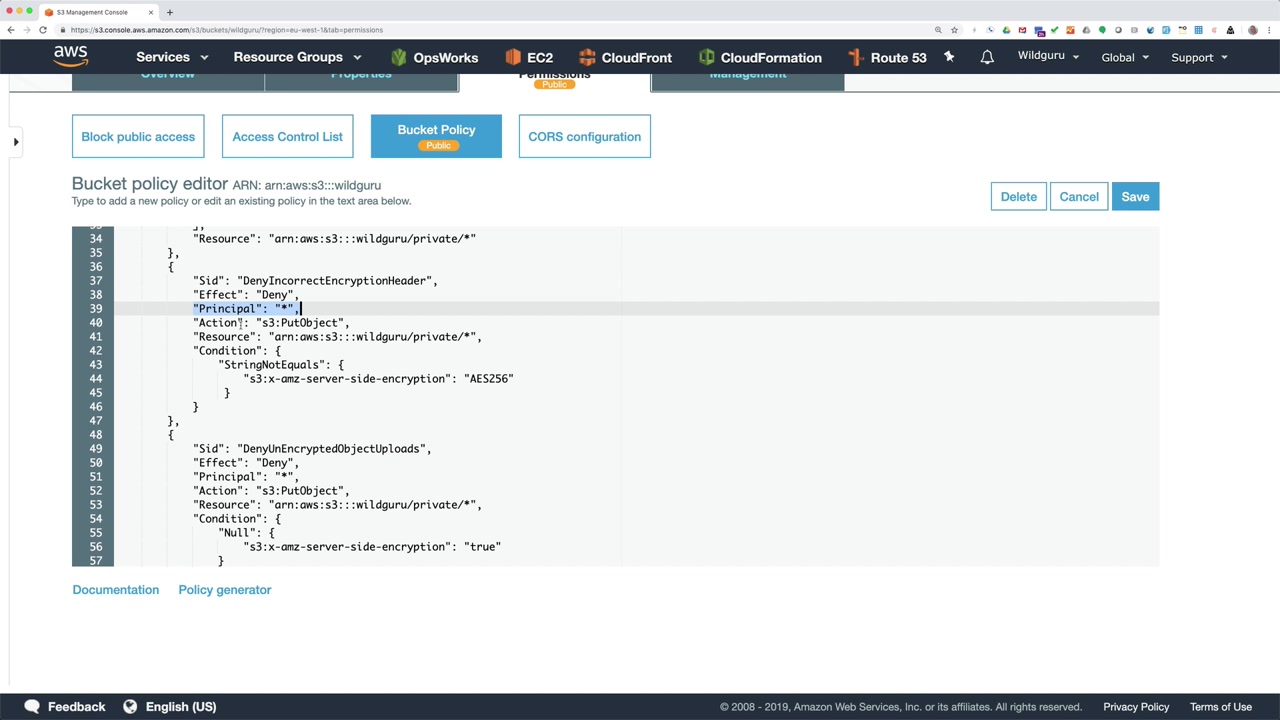
Task: Select the Bucket Policy section
Action: coord(436,136)
